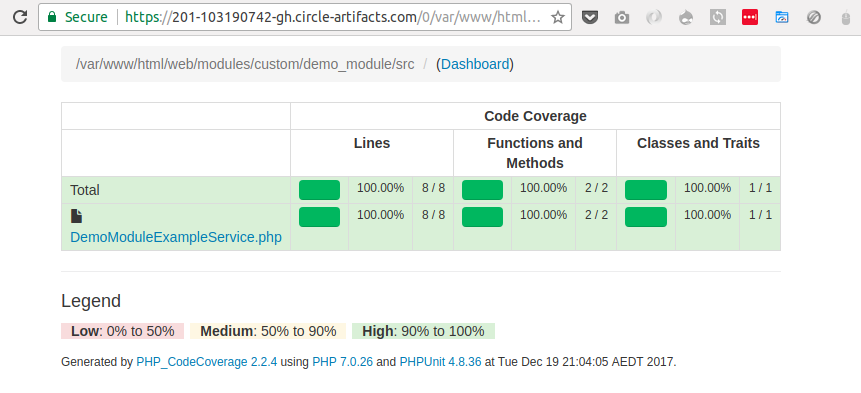861x393 pixels.
Task: Click the Medium: 50% to 90% legend swatch
Action: tap(268, 331)
